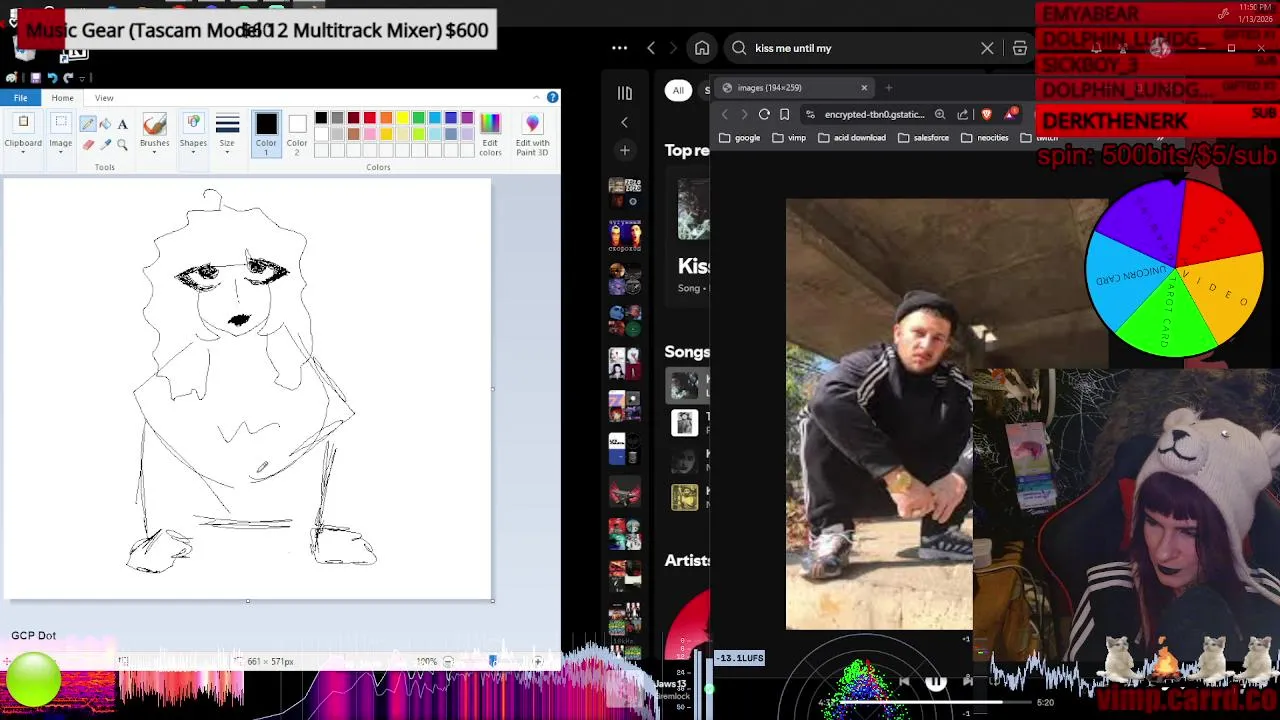Open the vimp bookmarks folder
Image resolution: width=1280 pixels, height=720 pixels.
(x=789, y=138)
